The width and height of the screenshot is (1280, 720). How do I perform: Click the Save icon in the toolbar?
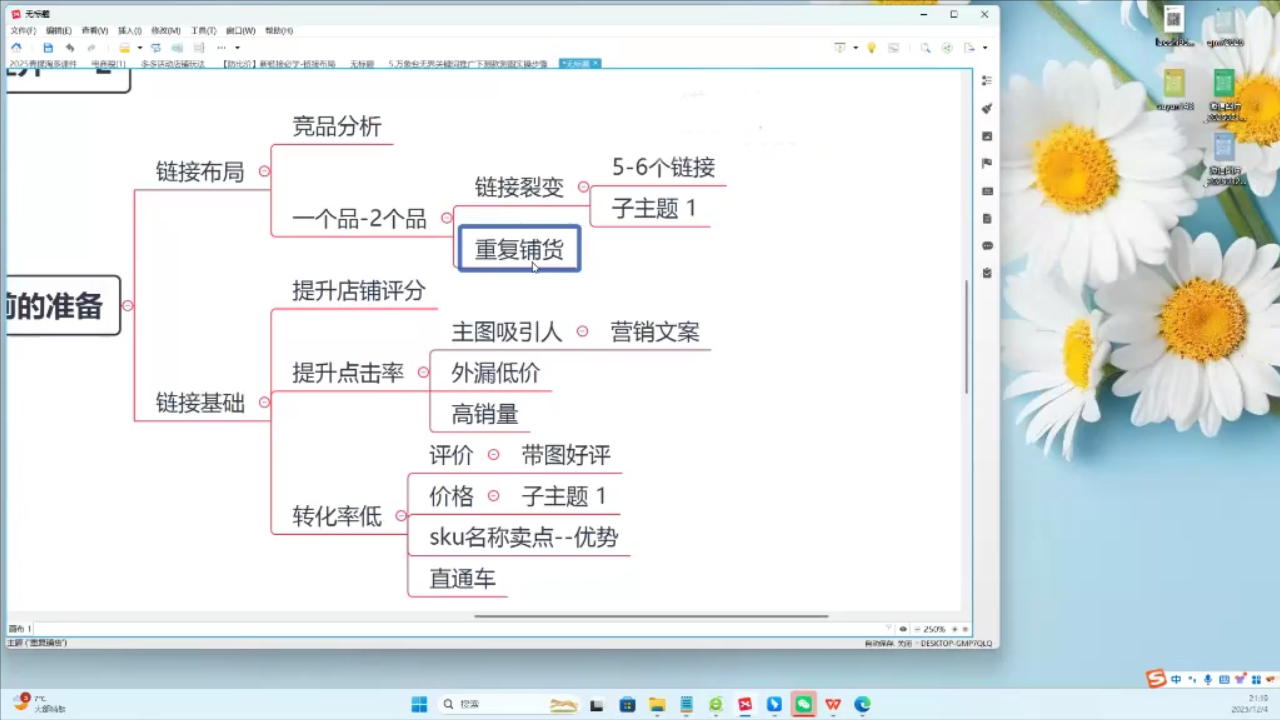pyautogui.click(x=48, y=47)
